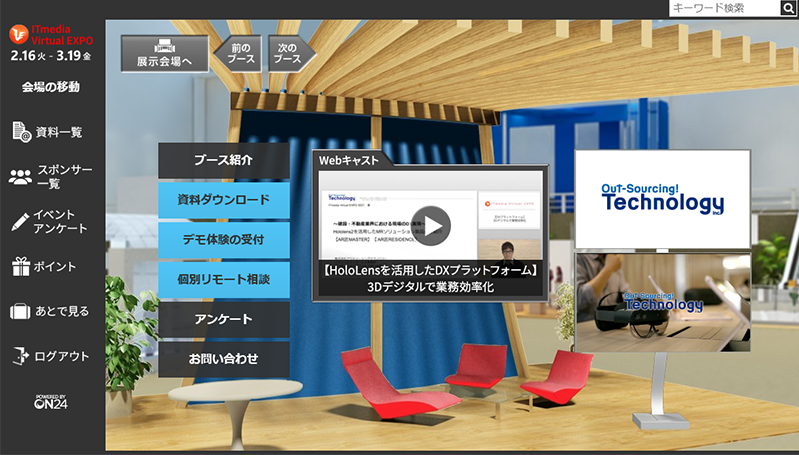Go to 展示会場へ exhibition hall
This screenshot has height=455, width=799.
[x=165, y=54]
